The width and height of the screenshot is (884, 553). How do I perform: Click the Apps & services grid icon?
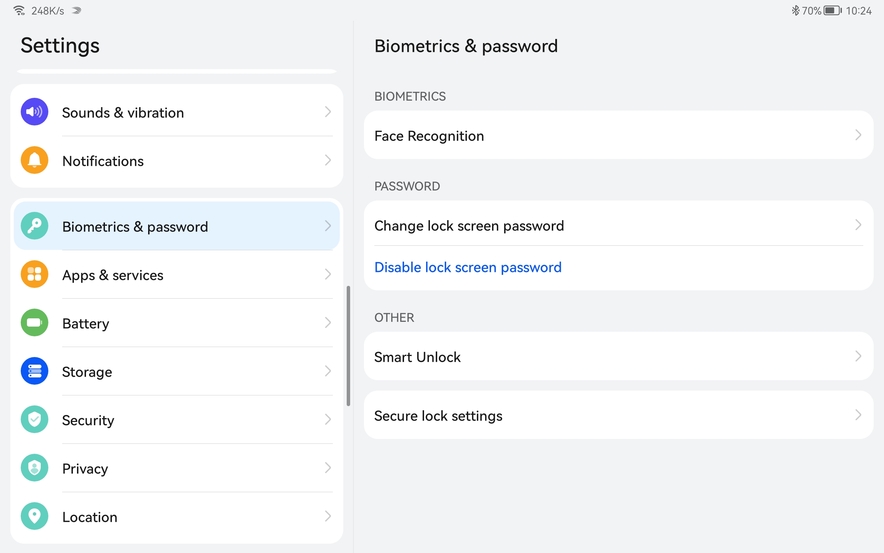click(34, 275)
